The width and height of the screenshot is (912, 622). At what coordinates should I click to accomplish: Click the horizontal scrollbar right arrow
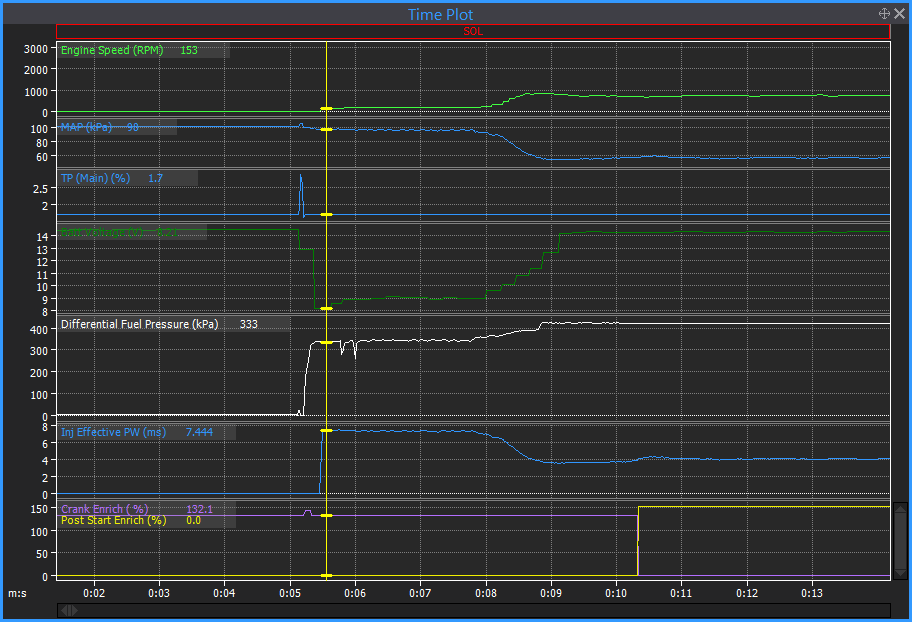pos(74,610)
